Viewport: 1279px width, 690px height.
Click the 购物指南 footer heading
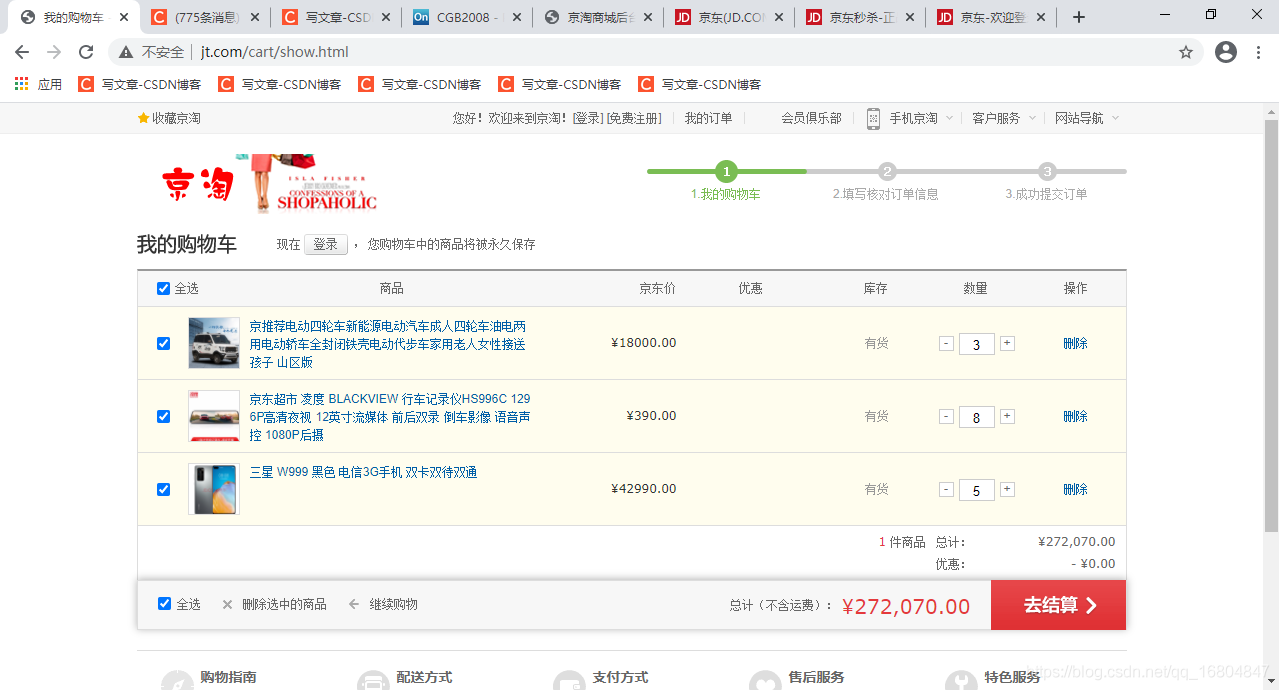click(228, 677)
